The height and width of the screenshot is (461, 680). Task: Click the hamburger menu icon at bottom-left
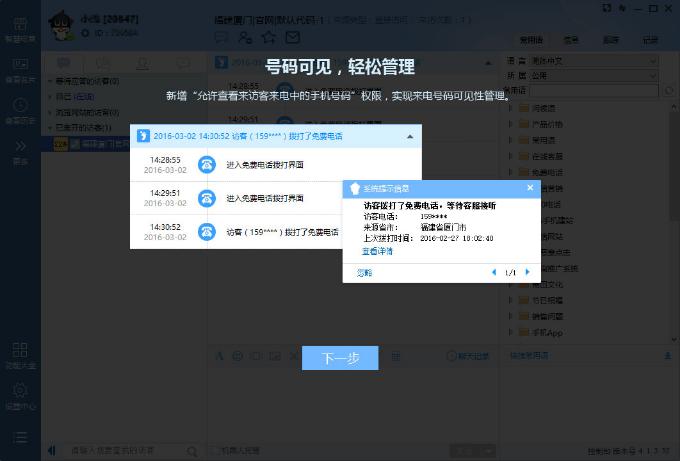(x=20, y=436)
